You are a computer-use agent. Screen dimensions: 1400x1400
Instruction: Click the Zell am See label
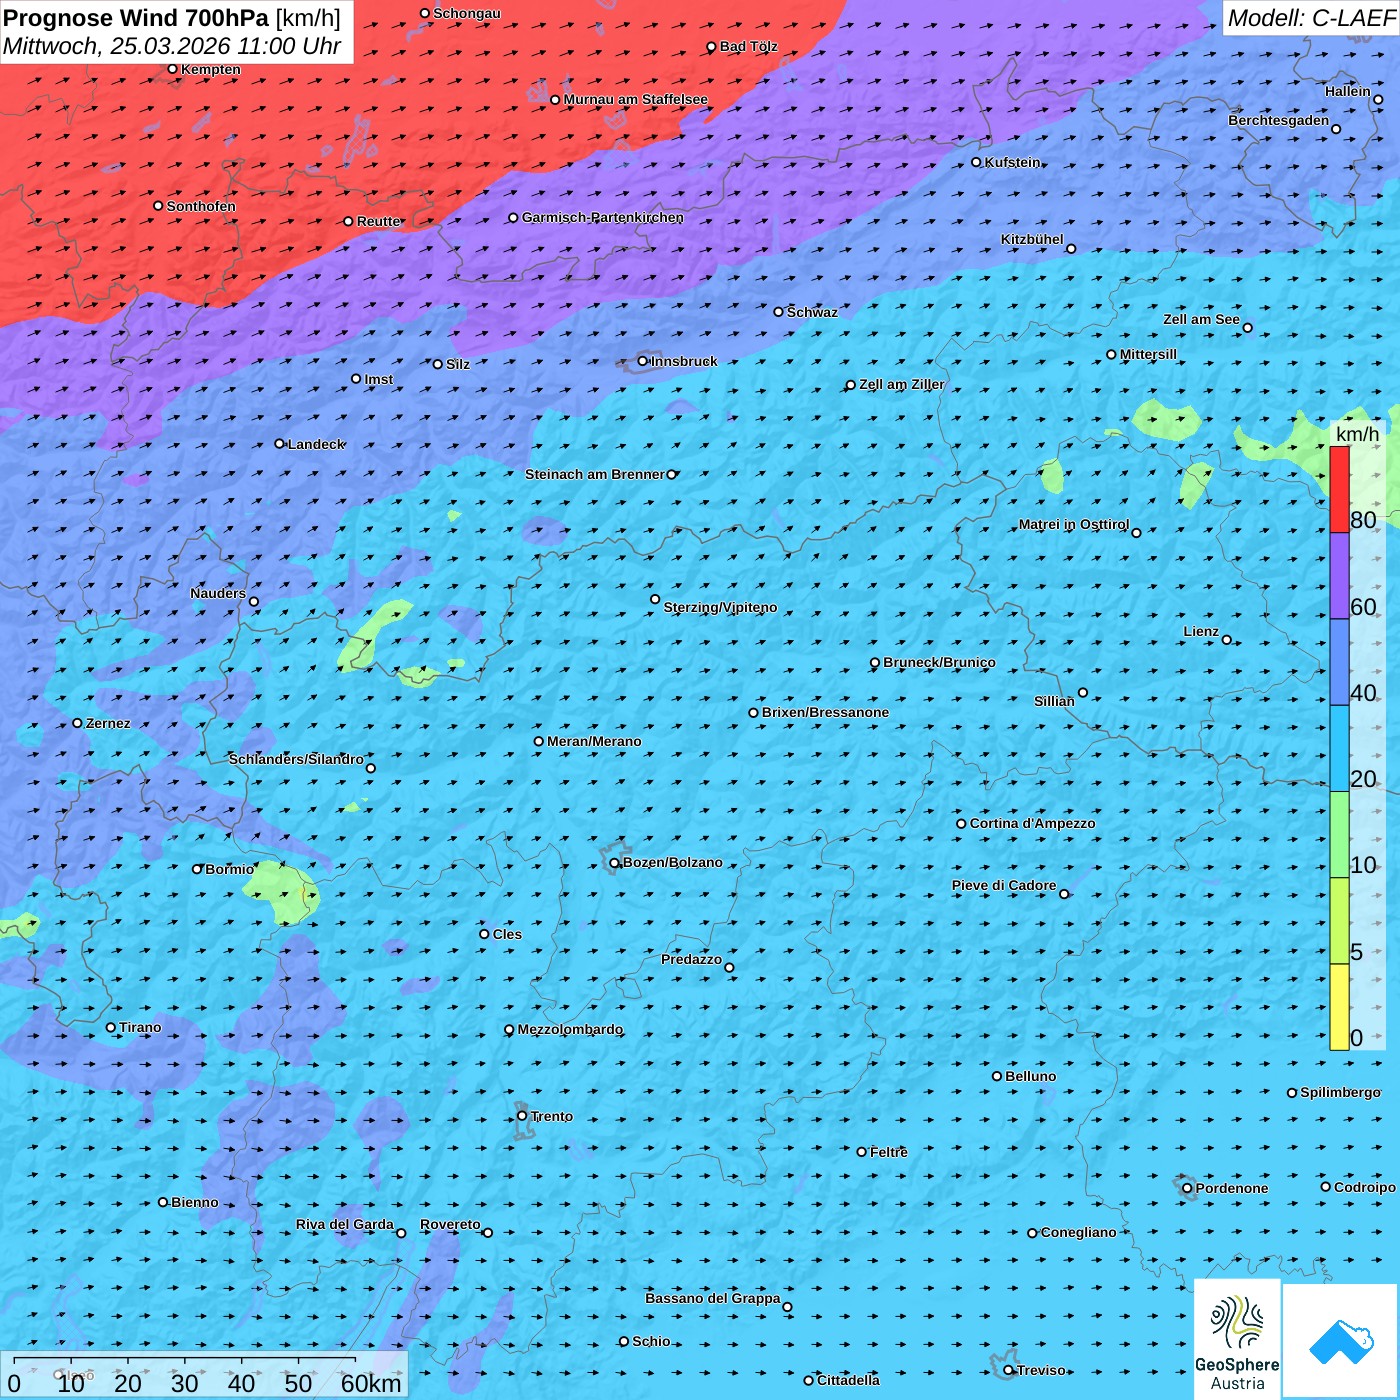1201,319
